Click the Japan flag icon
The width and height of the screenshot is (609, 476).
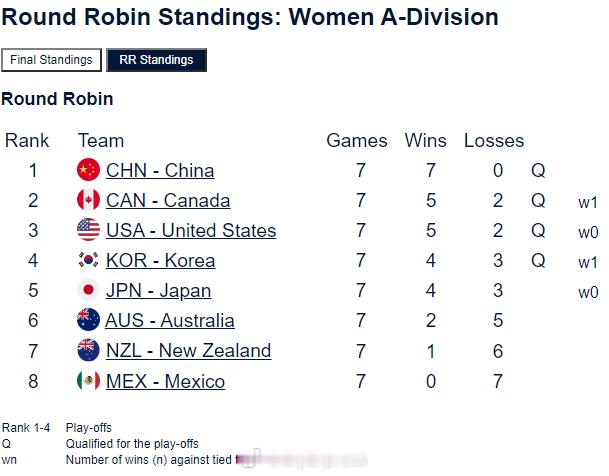coord(89,291)
